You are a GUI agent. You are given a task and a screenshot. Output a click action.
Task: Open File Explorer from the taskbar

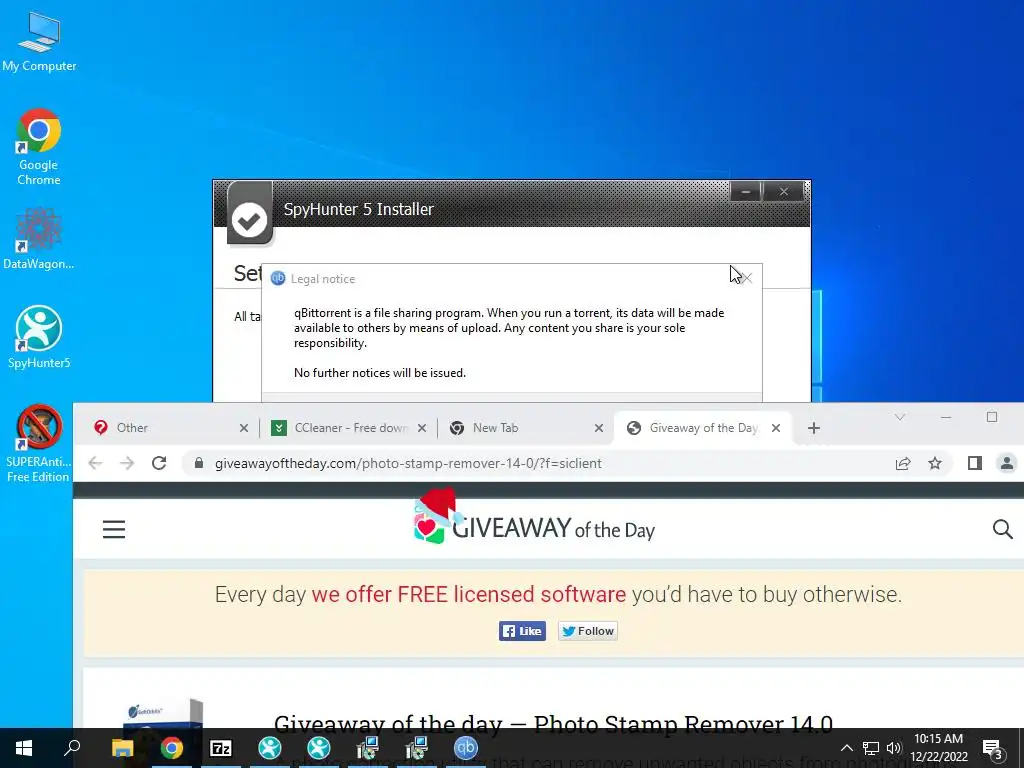pos(123,748)
